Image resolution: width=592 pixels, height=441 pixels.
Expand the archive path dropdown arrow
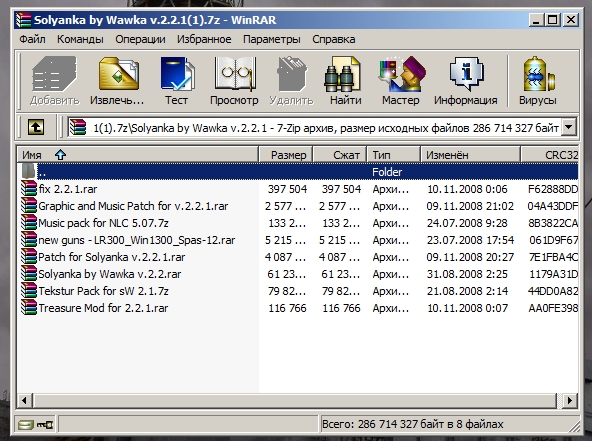tap(569, 127)
